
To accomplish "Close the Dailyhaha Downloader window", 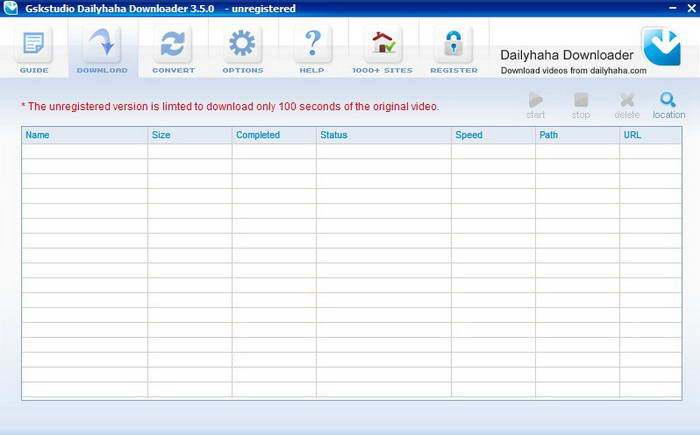I will (691, 8).
